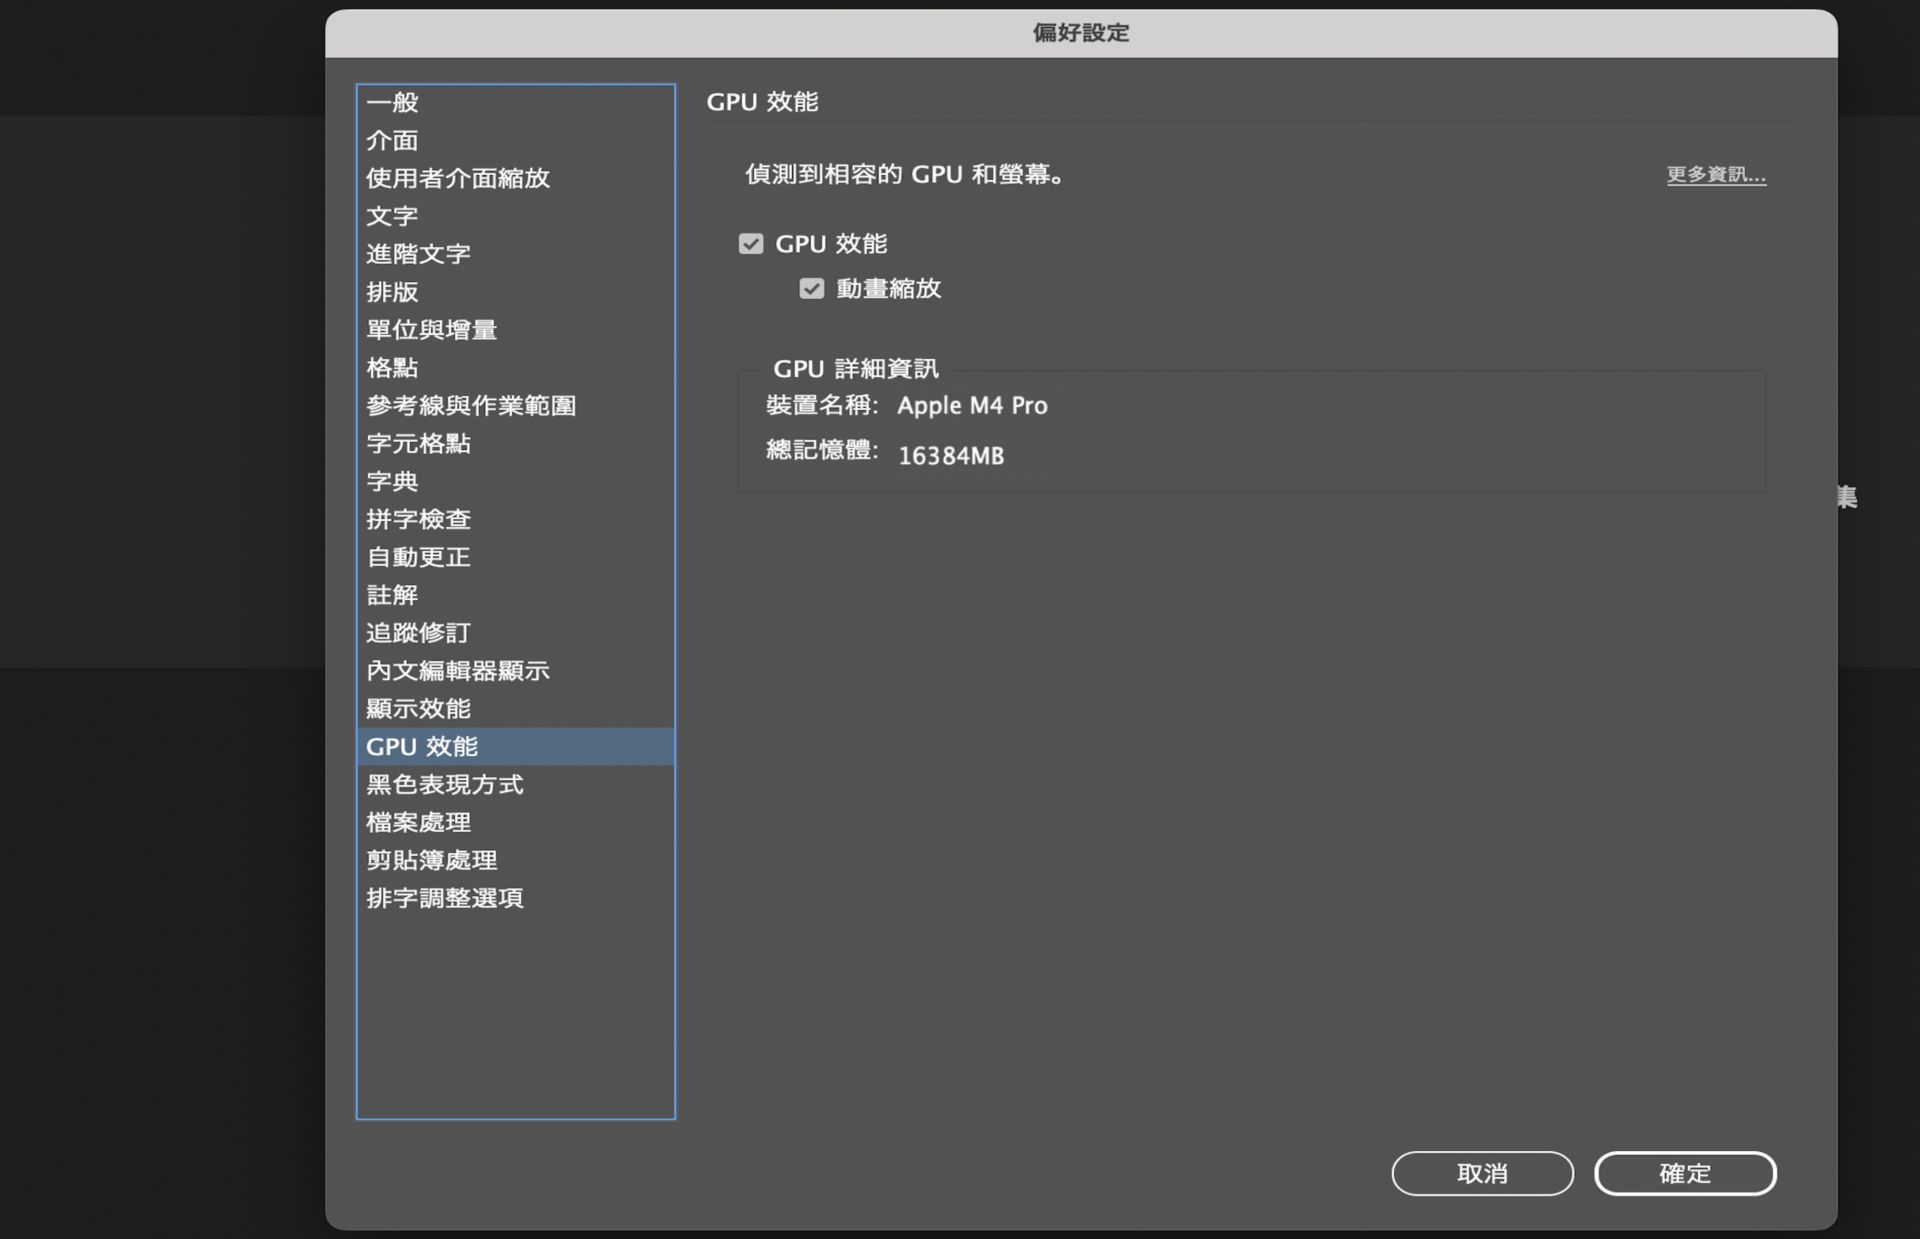Open the 拼字檢查 settings page
1920x1239 pixels.
(419, 519)
